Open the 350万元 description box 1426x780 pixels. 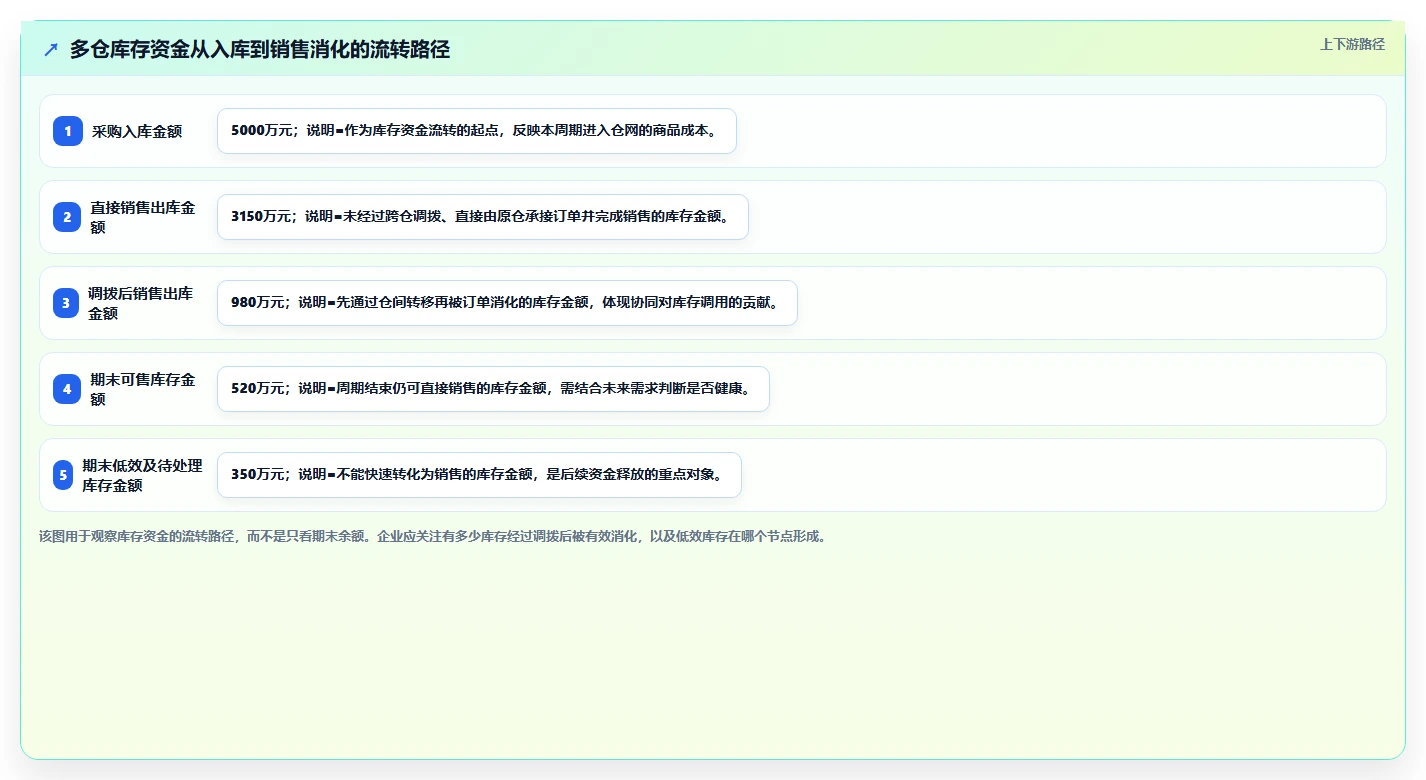coord(479,475)
